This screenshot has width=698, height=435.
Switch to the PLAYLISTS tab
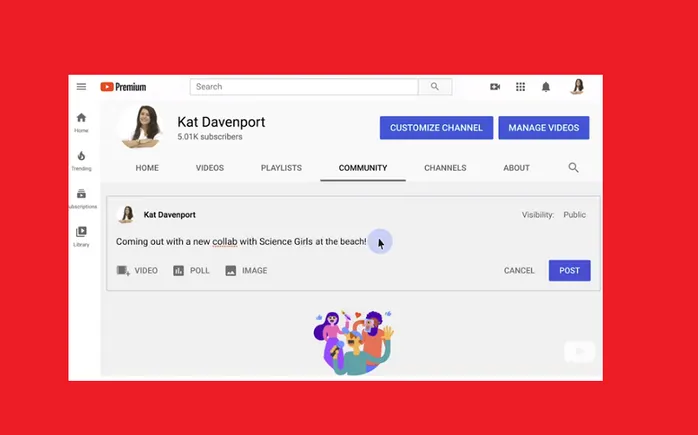tap(281, 168)
